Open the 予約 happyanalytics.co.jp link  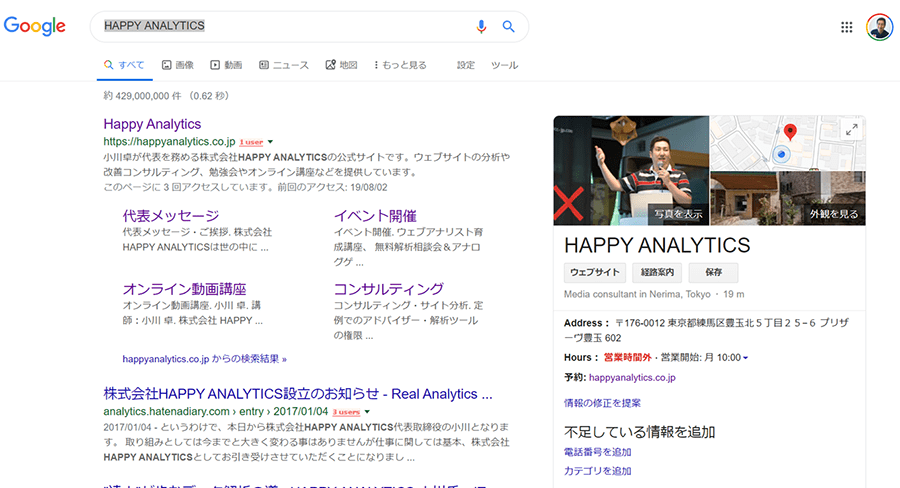click(x=632, y=377)
